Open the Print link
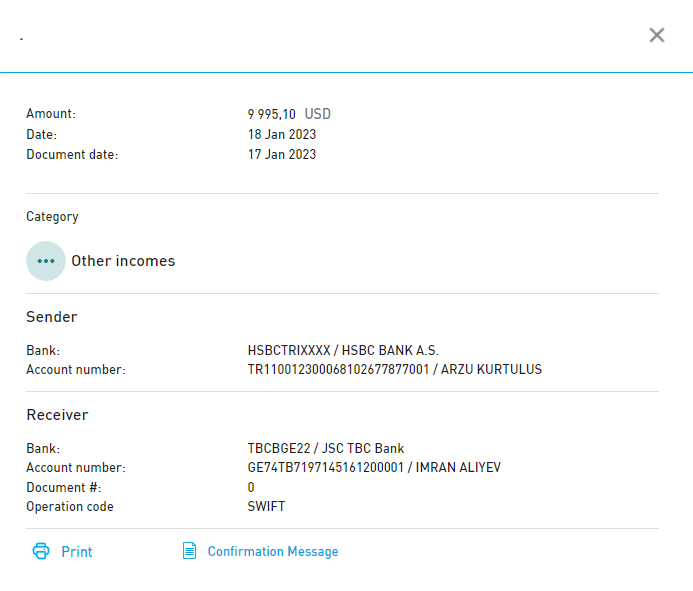The image size is (693, 591). [x=77, y=552]
